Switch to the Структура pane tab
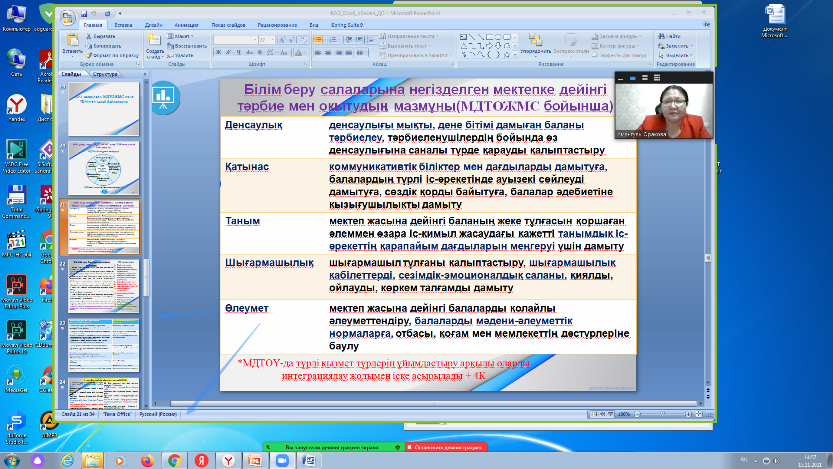Viewport: 833px width, 469px height. pos(105,74)
